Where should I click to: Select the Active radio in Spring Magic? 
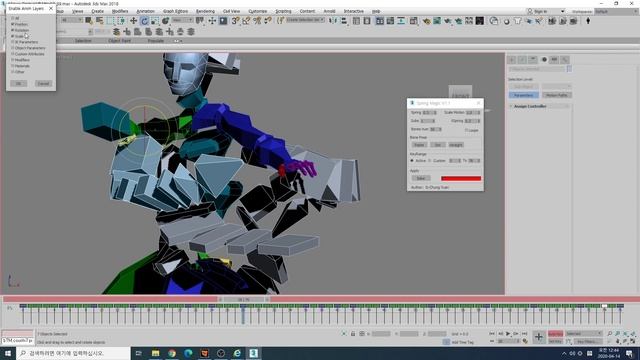412,161
